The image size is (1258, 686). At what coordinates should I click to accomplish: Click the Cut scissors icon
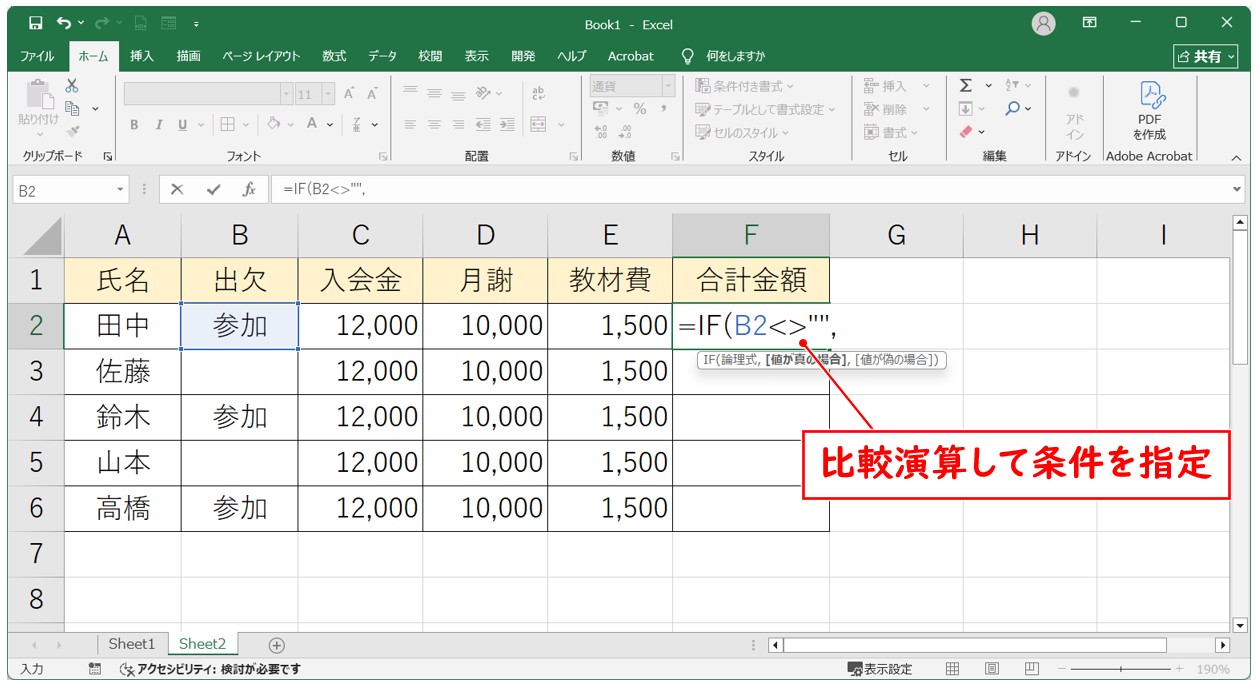(72, 86)
